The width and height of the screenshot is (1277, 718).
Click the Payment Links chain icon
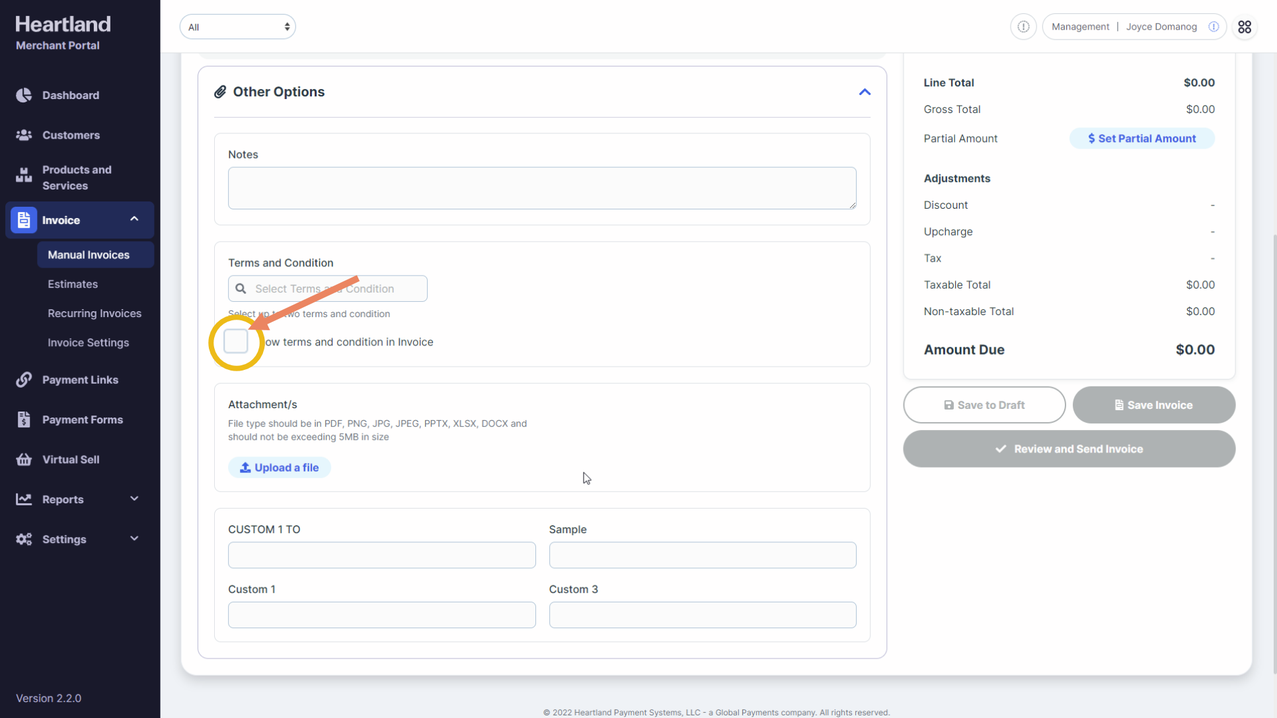point(24,380)
